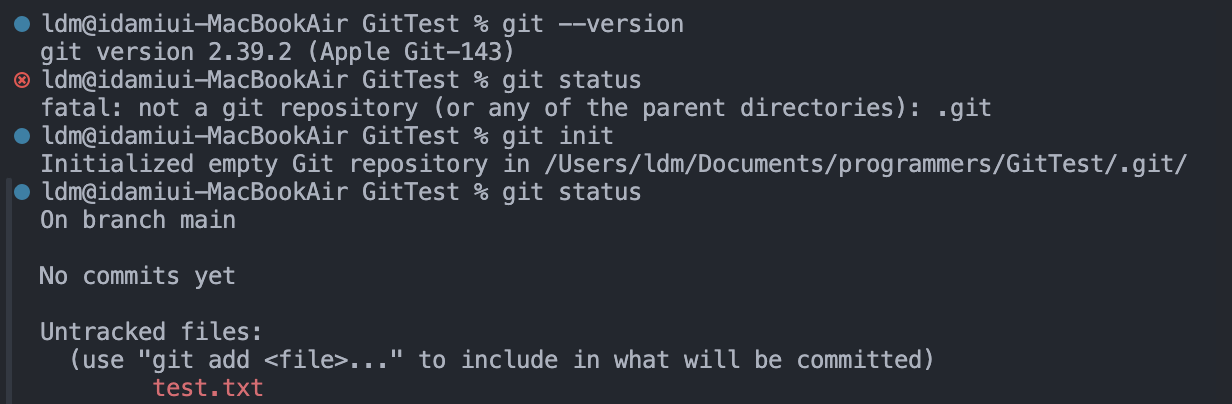The height and width of the screenshot is (404, 1232).
Task: Click the 'Untracked files:' heading
Action: (x=152, y=331)
